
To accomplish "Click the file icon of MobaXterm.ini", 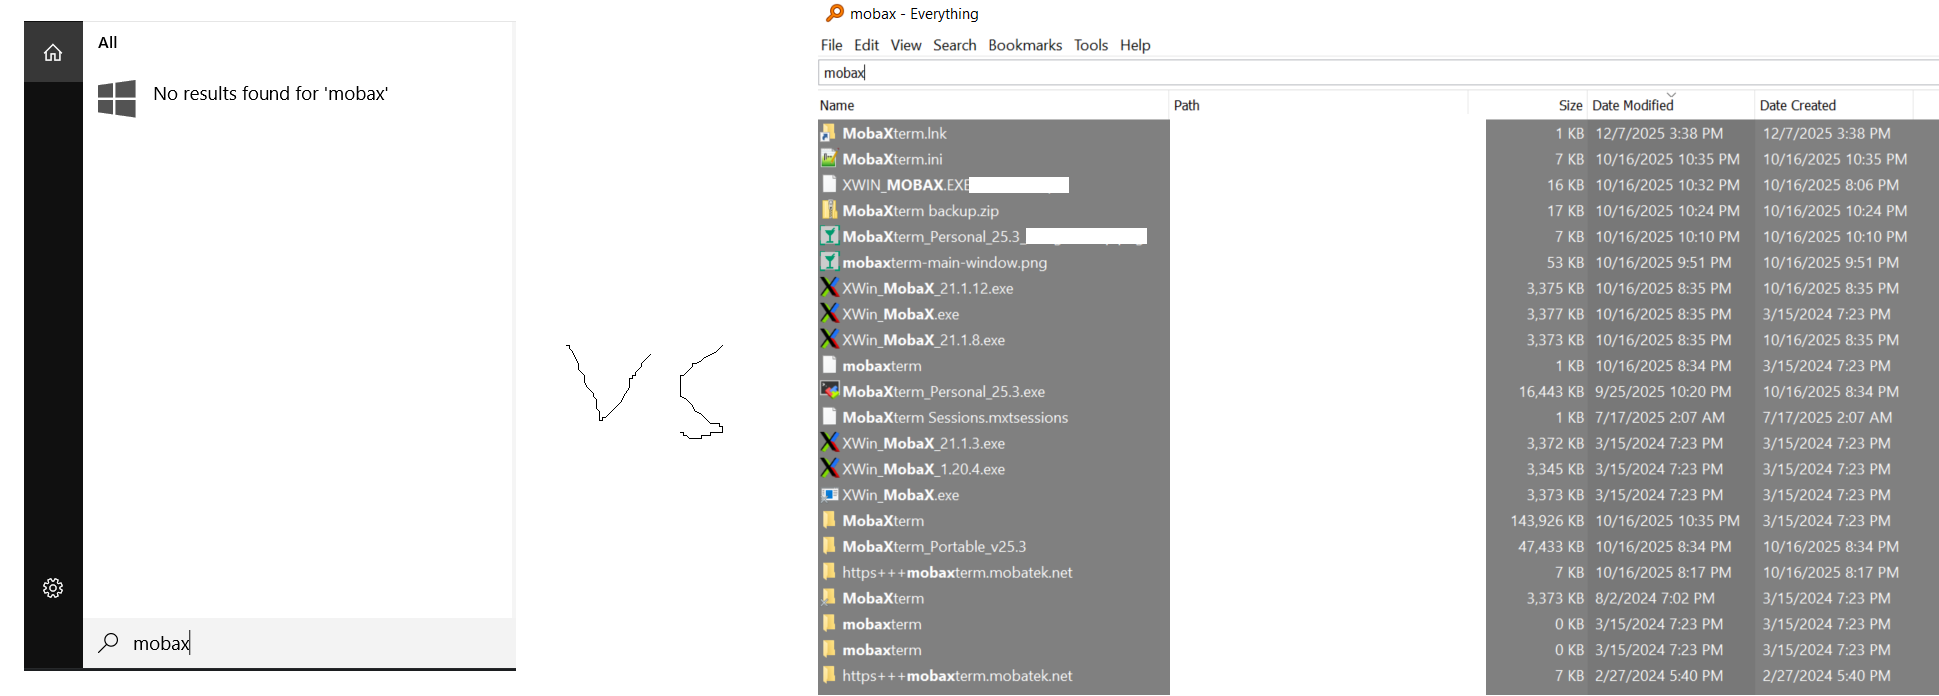I will click(x=829, y=159).
